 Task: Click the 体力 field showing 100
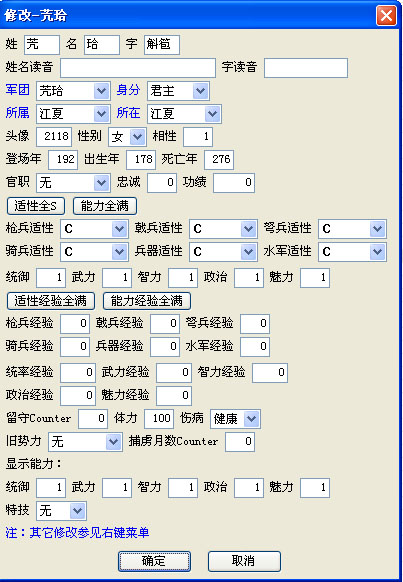coord(159,419)
